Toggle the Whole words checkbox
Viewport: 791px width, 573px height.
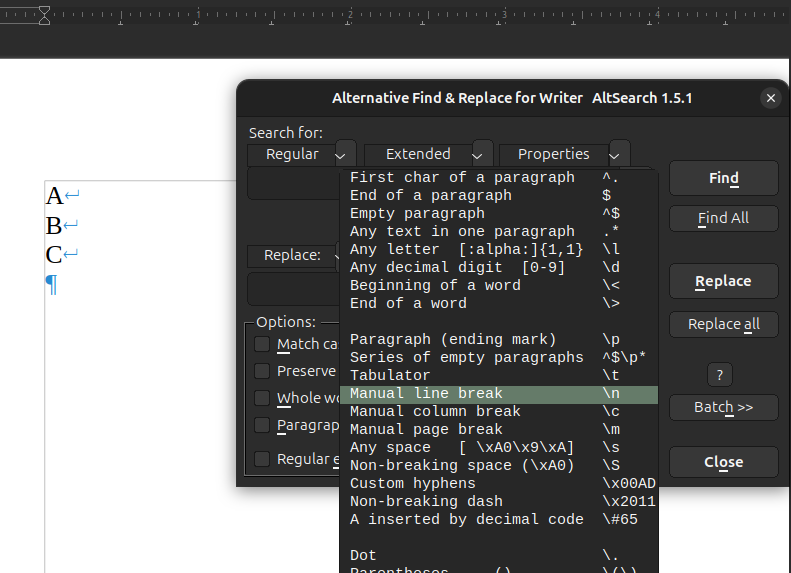(262, 398)
